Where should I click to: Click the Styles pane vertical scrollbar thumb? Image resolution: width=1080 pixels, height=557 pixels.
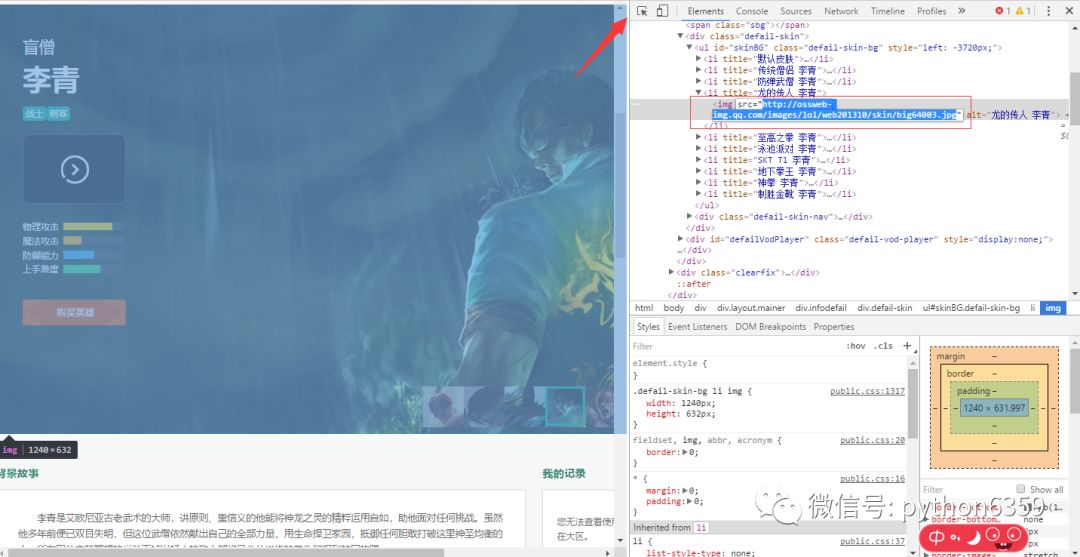point(913,404)
